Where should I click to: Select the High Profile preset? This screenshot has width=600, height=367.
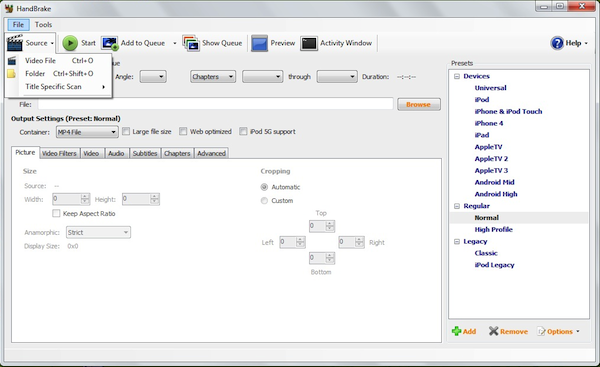coord(493,230)
